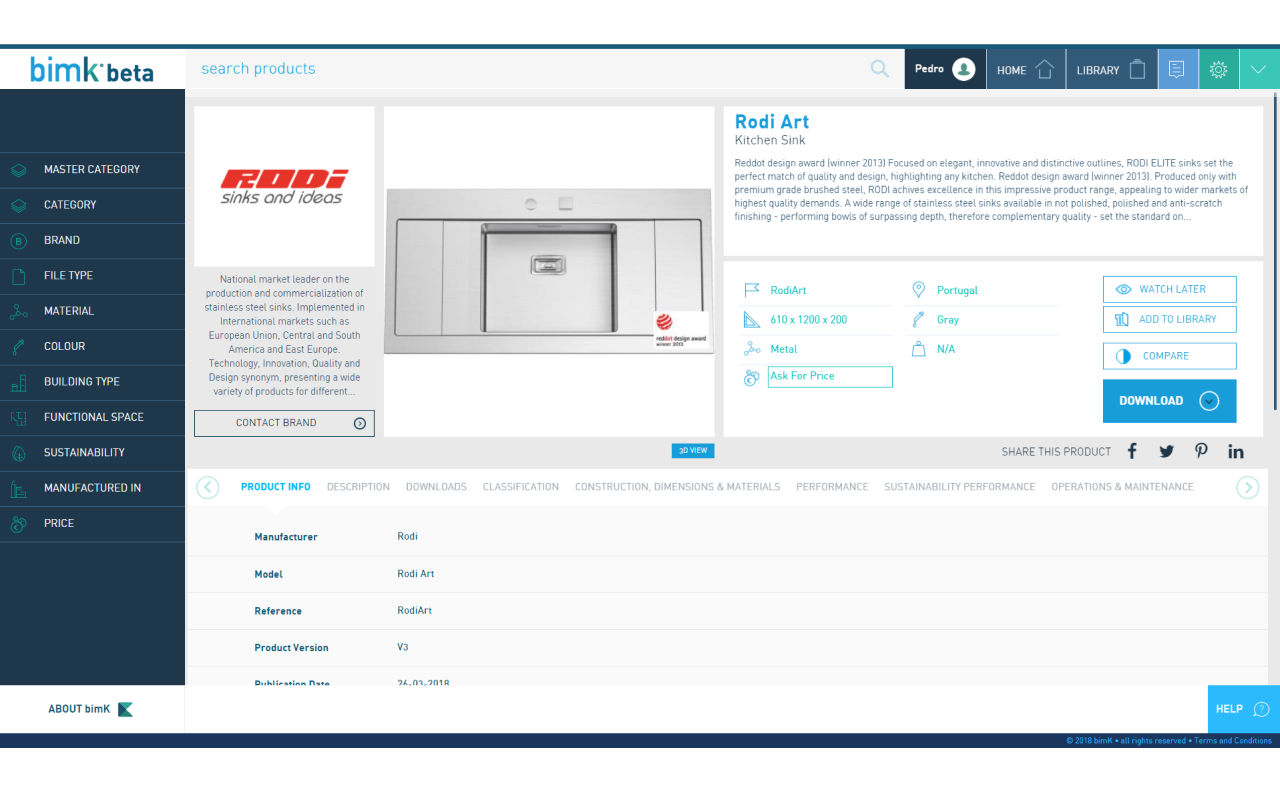Open Category filter in sidebar
This screenshot has width=1280, height=800.
(x=92, y=205)
